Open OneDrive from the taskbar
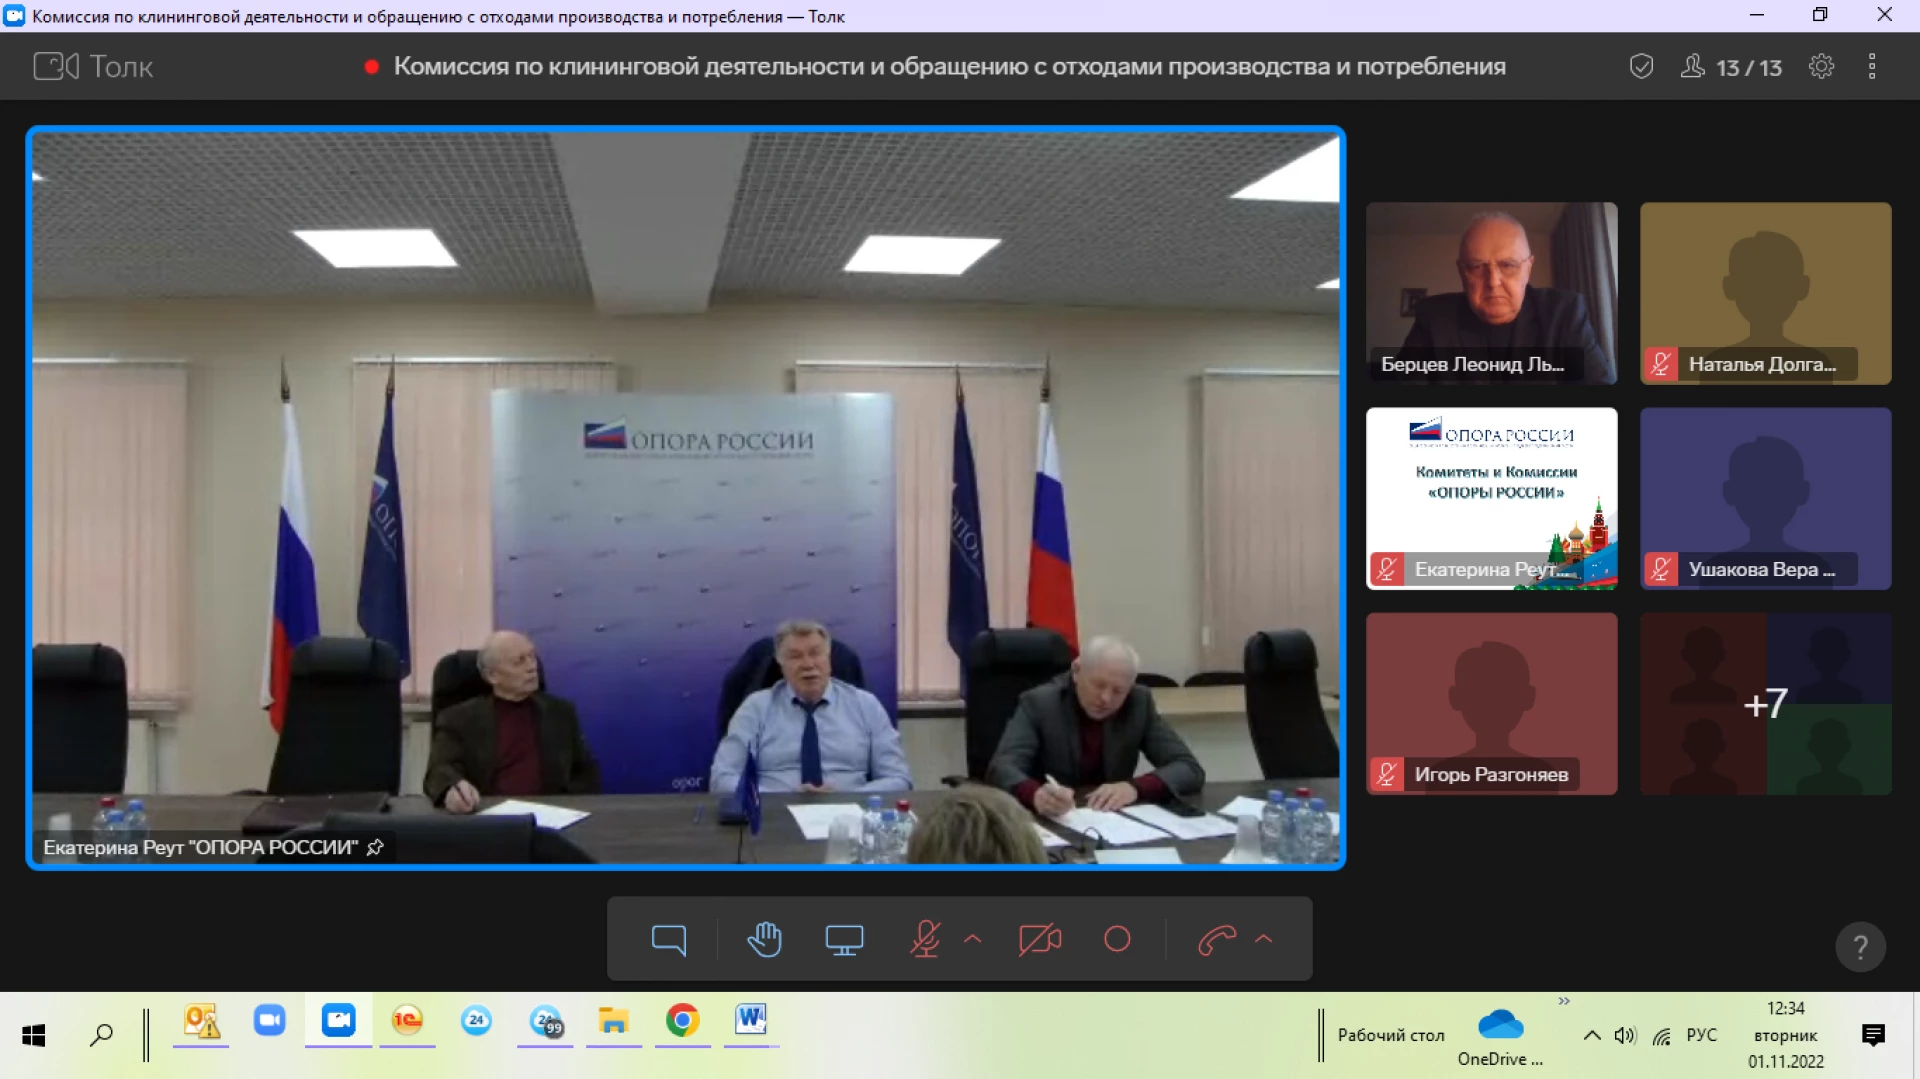Image resolution: width=1920 pixels, height=1079 pixels. coord(1500,1036)
